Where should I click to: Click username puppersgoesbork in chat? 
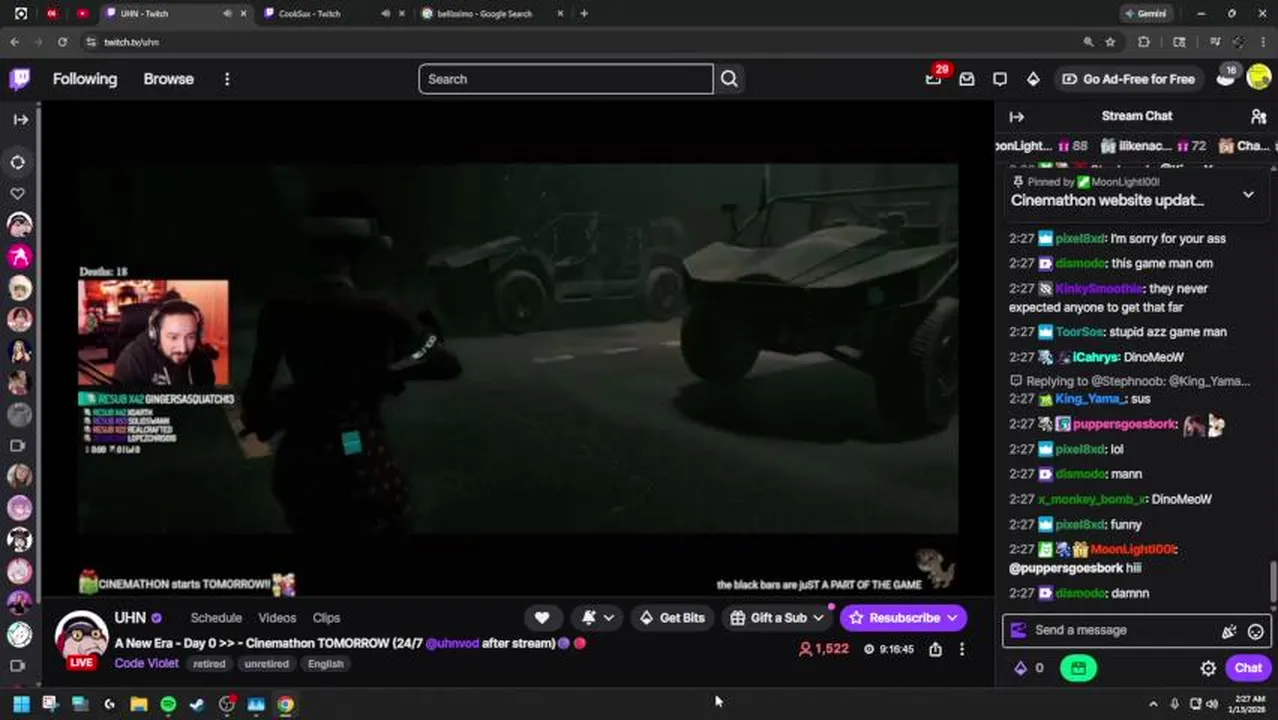[x=1125, y=424]
